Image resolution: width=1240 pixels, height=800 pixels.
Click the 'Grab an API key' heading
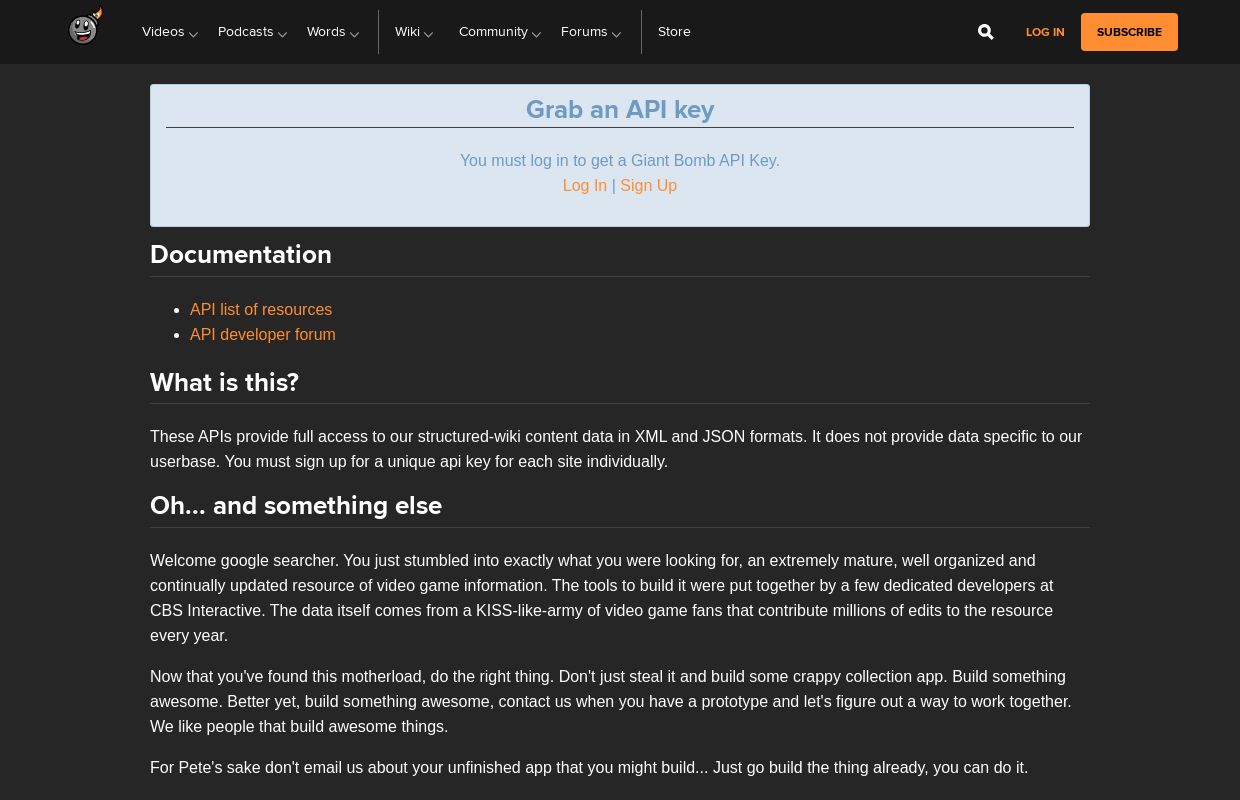(x=620, y=110)
